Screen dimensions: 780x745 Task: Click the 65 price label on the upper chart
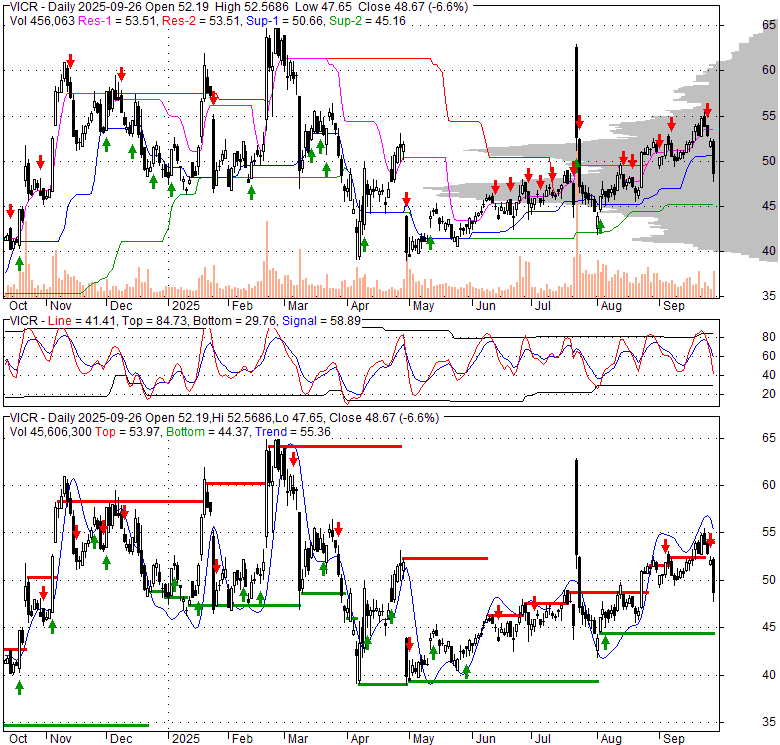(x=769, y=25)
